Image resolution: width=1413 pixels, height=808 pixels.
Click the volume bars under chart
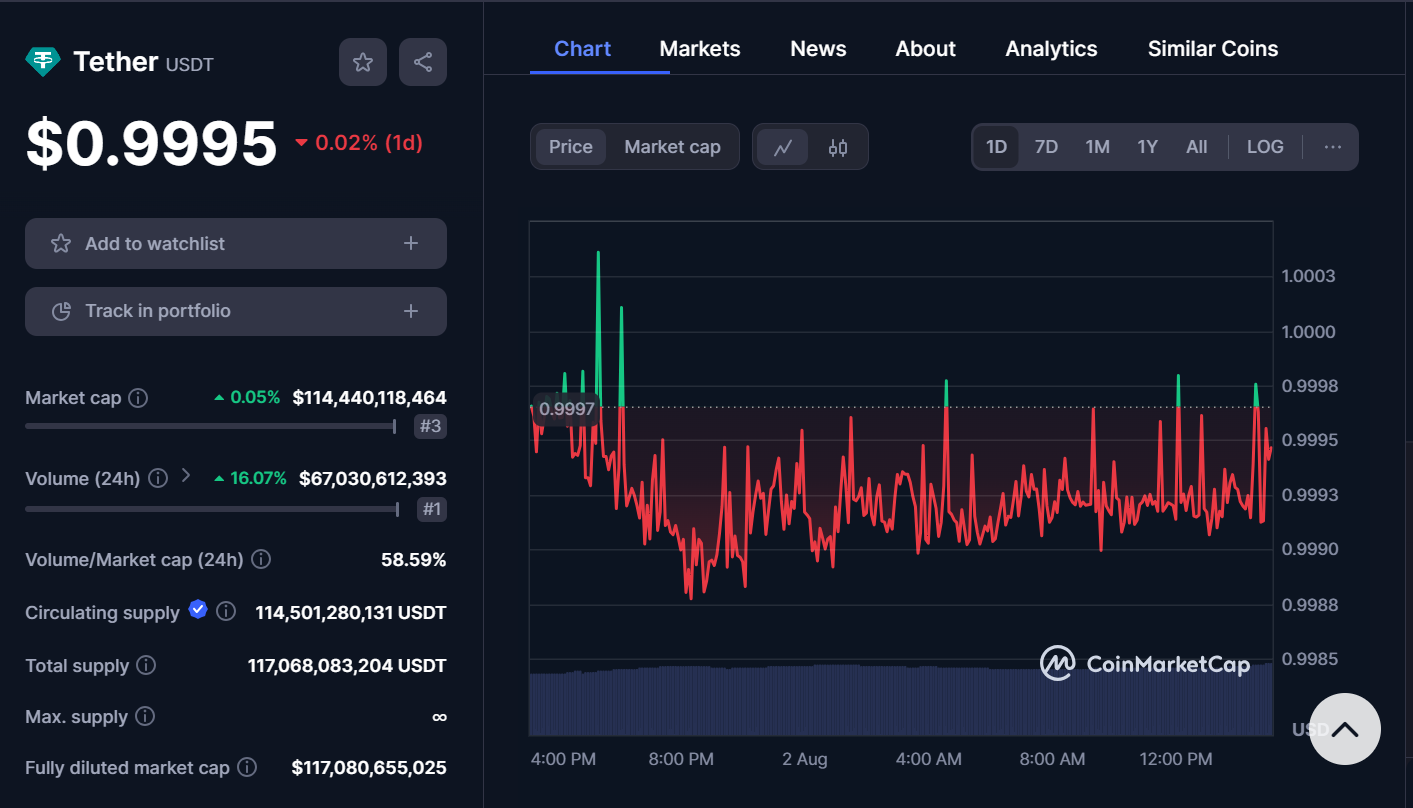click(x=900, y=700)
